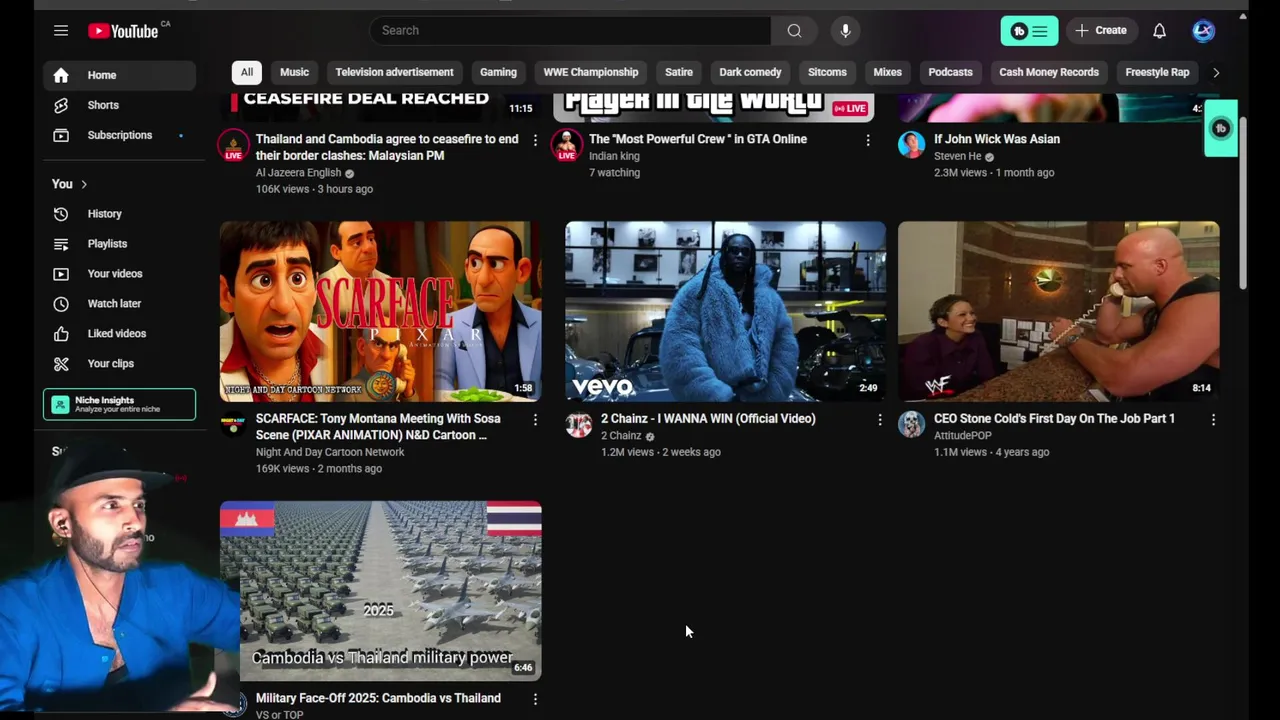The image size is (1280, 720).
Task: Open the account avatar menu
Action: point(1203,31)
